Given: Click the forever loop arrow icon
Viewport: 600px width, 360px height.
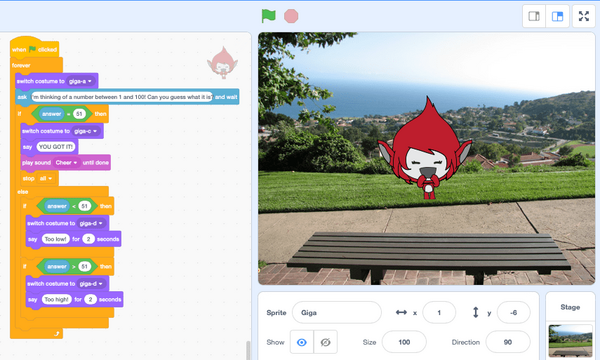Looking at the screenshot, I should point(57,334).
